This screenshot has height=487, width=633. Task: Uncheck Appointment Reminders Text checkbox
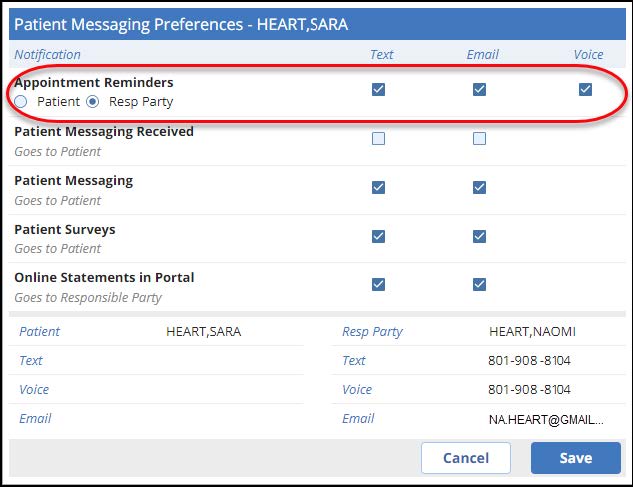[378, 90]
